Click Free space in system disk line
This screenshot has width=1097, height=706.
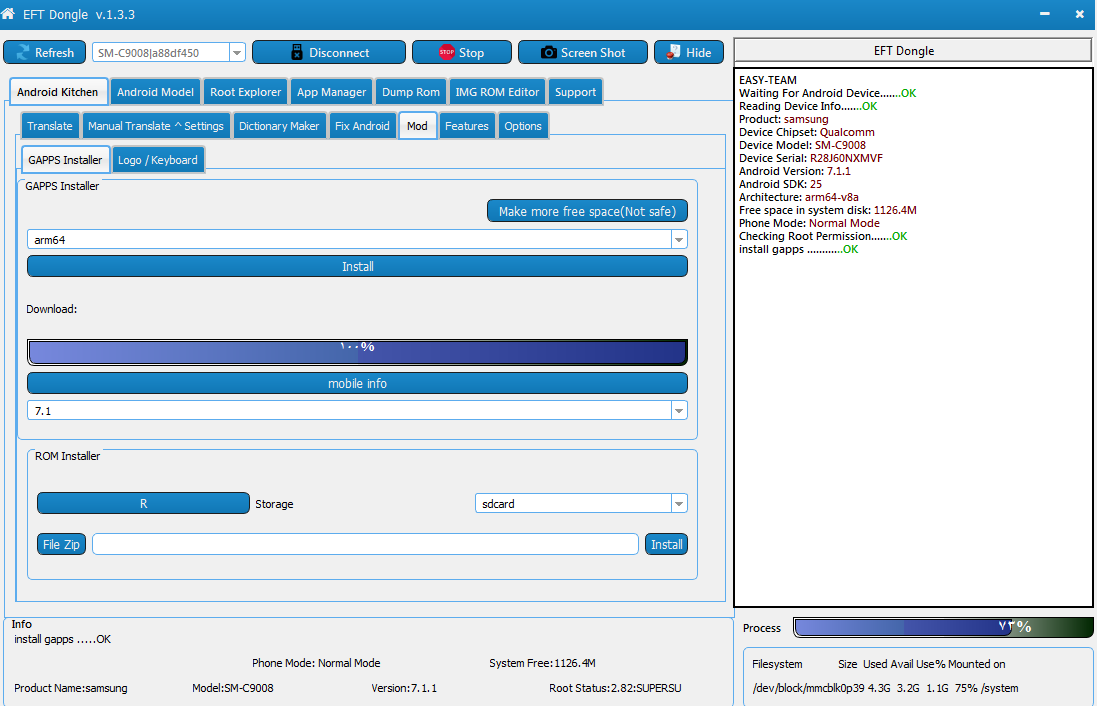click(x=828, y=210)
